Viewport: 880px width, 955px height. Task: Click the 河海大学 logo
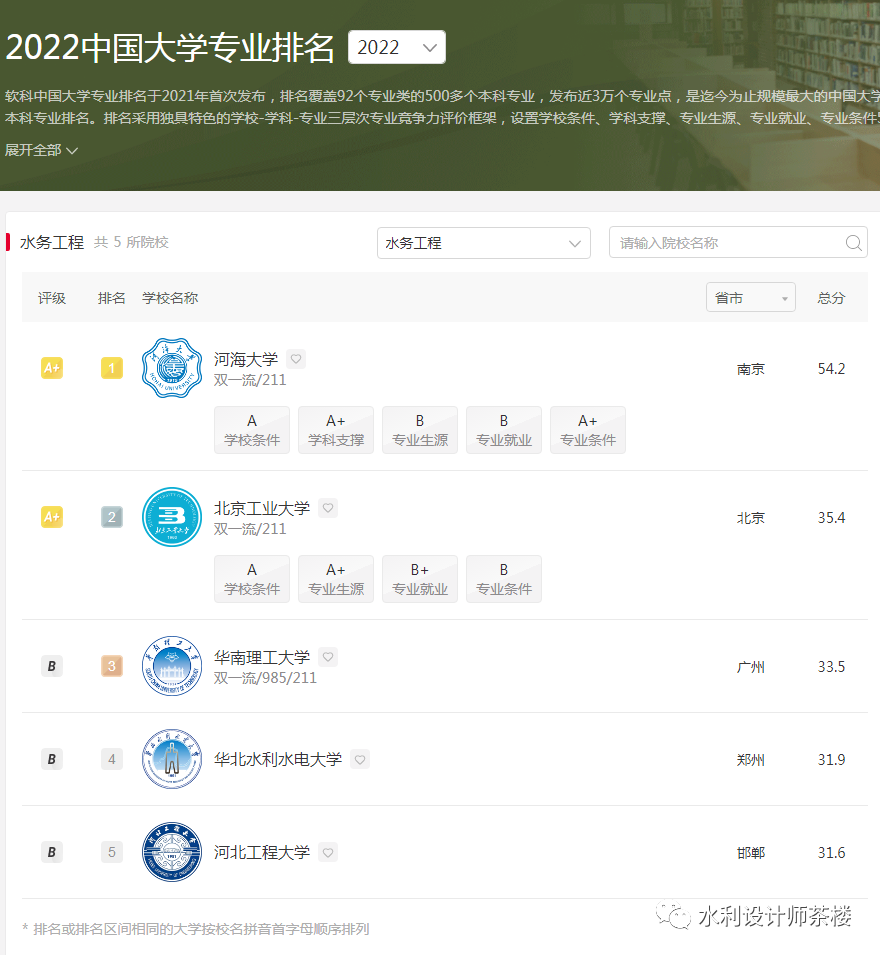pyautogui.click(x=172, y=368)
